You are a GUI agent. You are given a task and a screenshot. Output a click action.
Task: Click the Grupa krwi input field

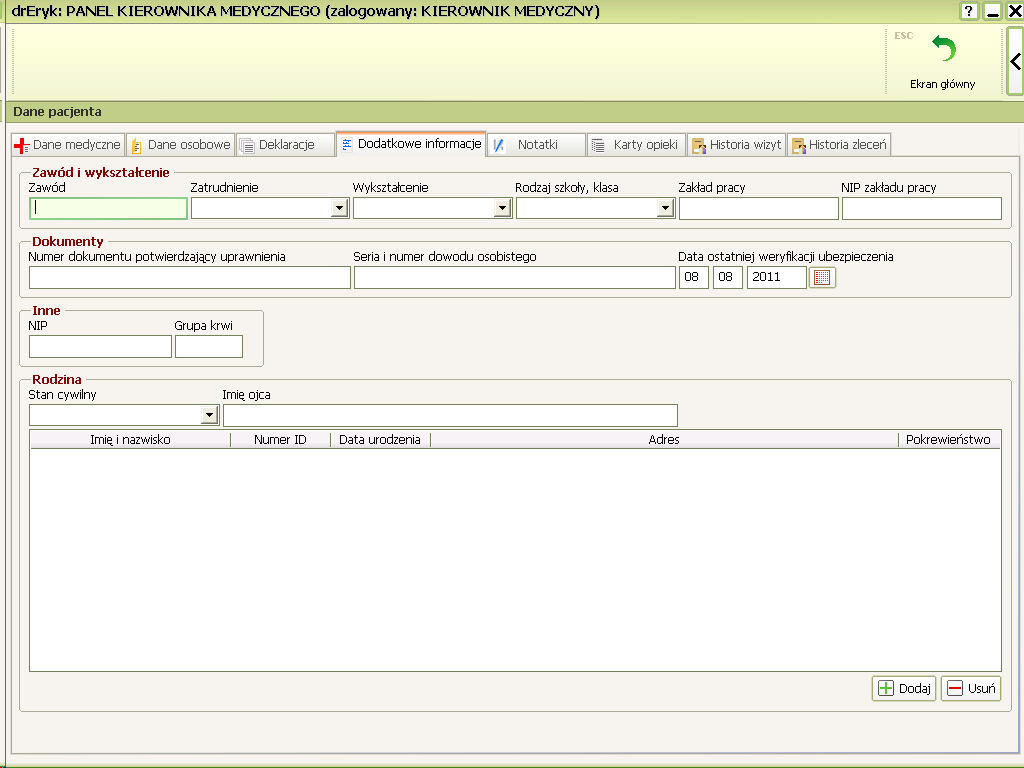click(209, 346)
